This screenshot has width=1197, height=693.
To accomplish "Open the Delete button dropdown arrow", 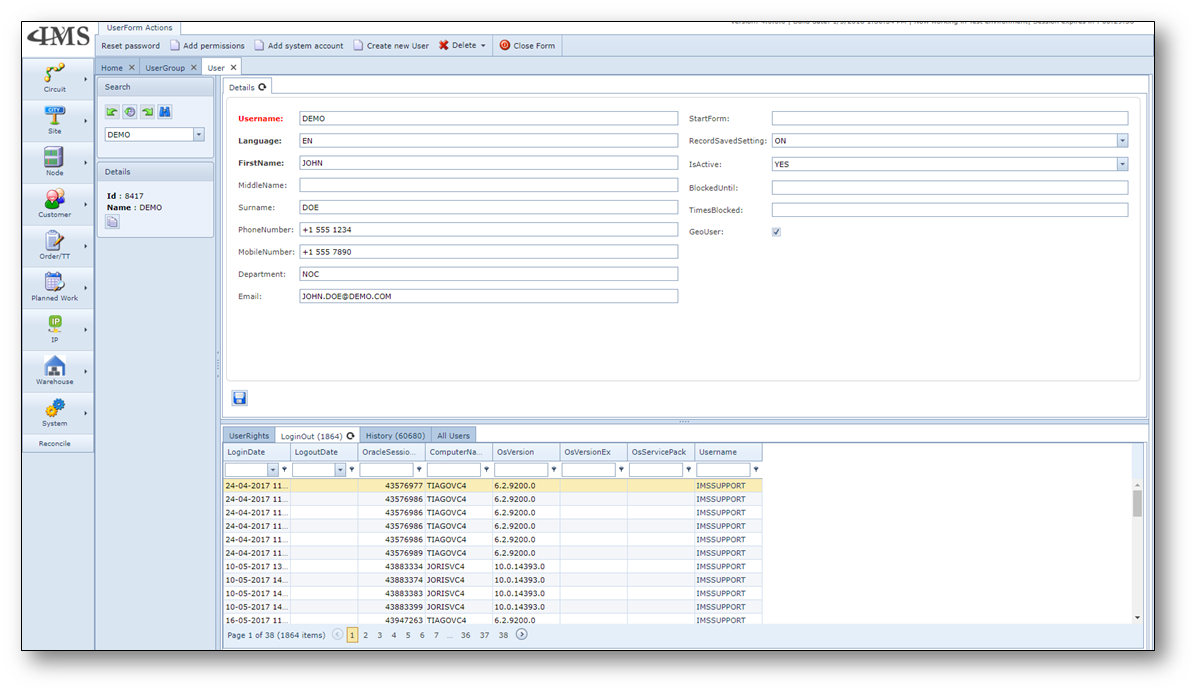I will tap(483, 46).
